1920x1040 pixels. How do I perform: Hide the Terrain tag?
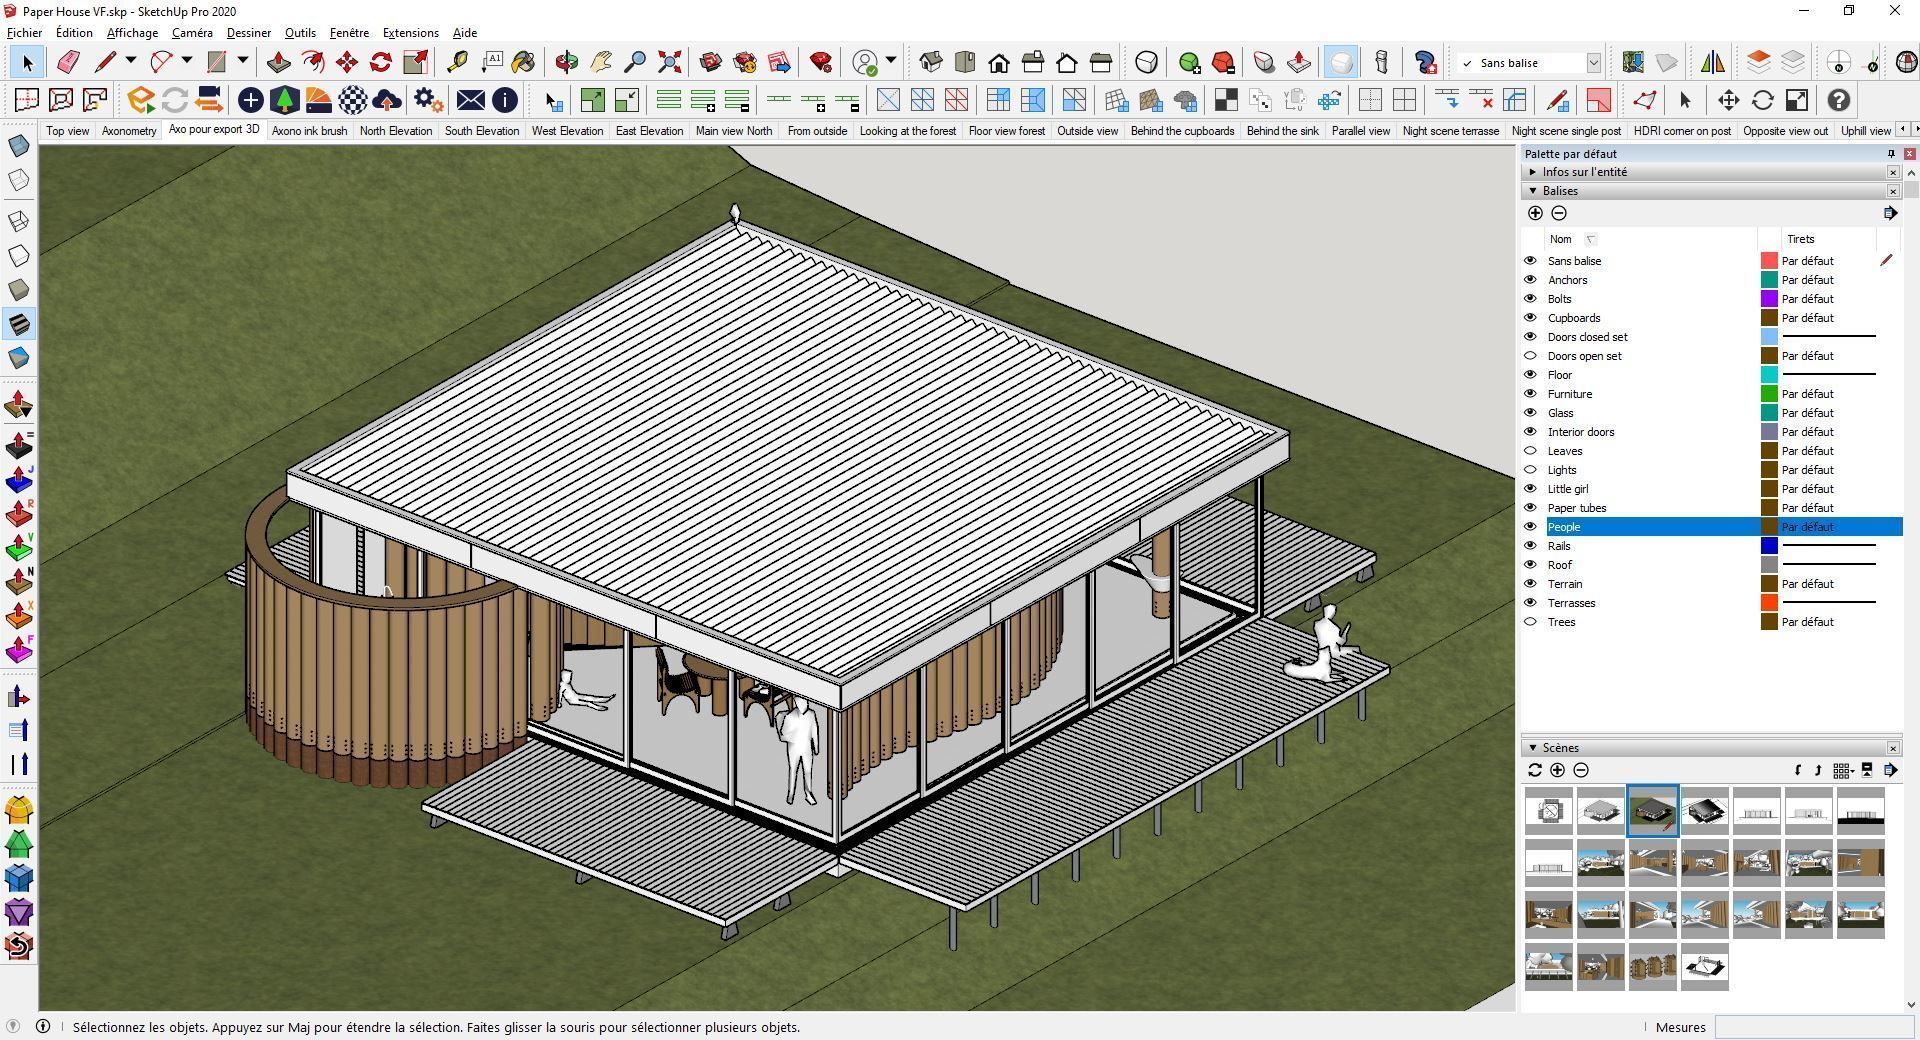pyautogui.click(x=1530, y=584)
